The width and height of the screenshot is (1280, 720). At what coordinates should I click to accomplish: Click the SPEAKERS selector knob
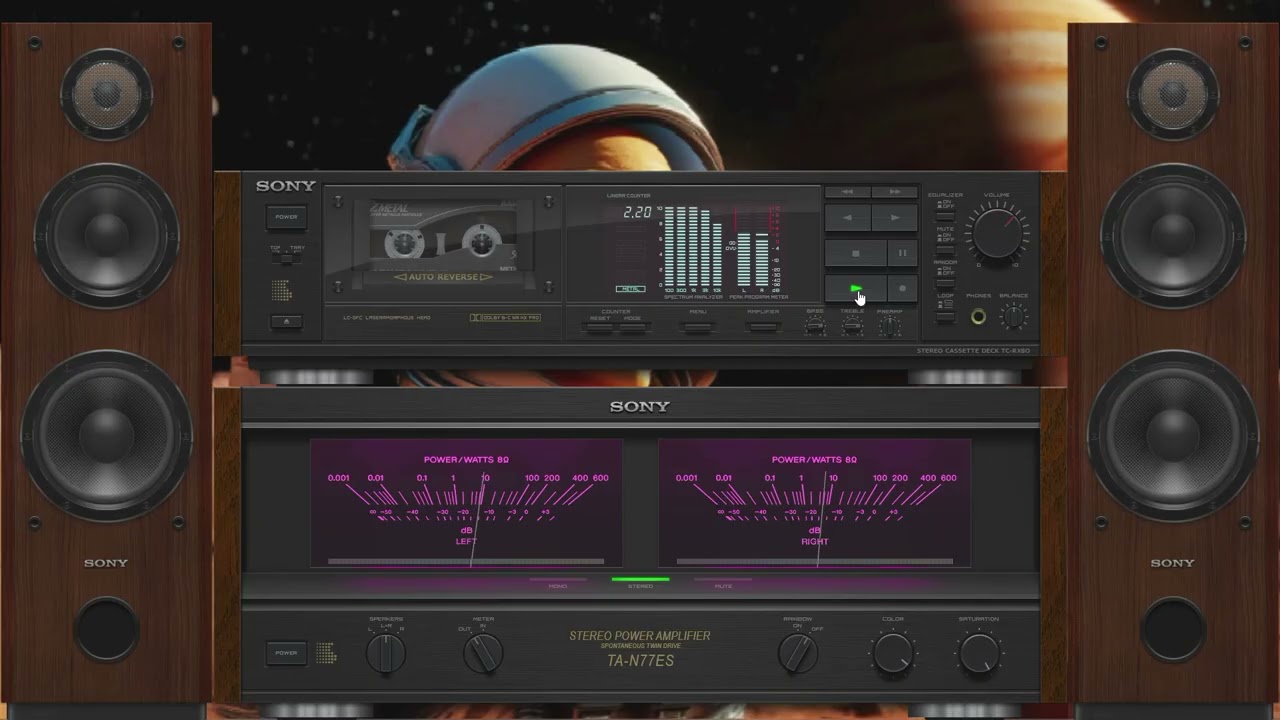pyautogui.click(x=385, y=653)
